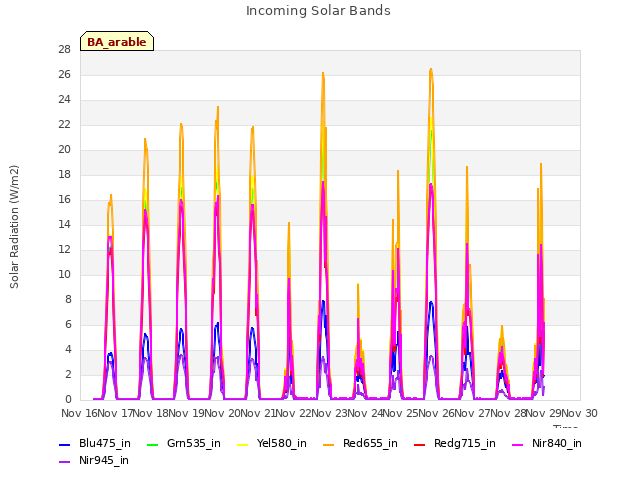
Task: Click the Nov 25 peak of Red655_in curve
Action: click(431, 69)
